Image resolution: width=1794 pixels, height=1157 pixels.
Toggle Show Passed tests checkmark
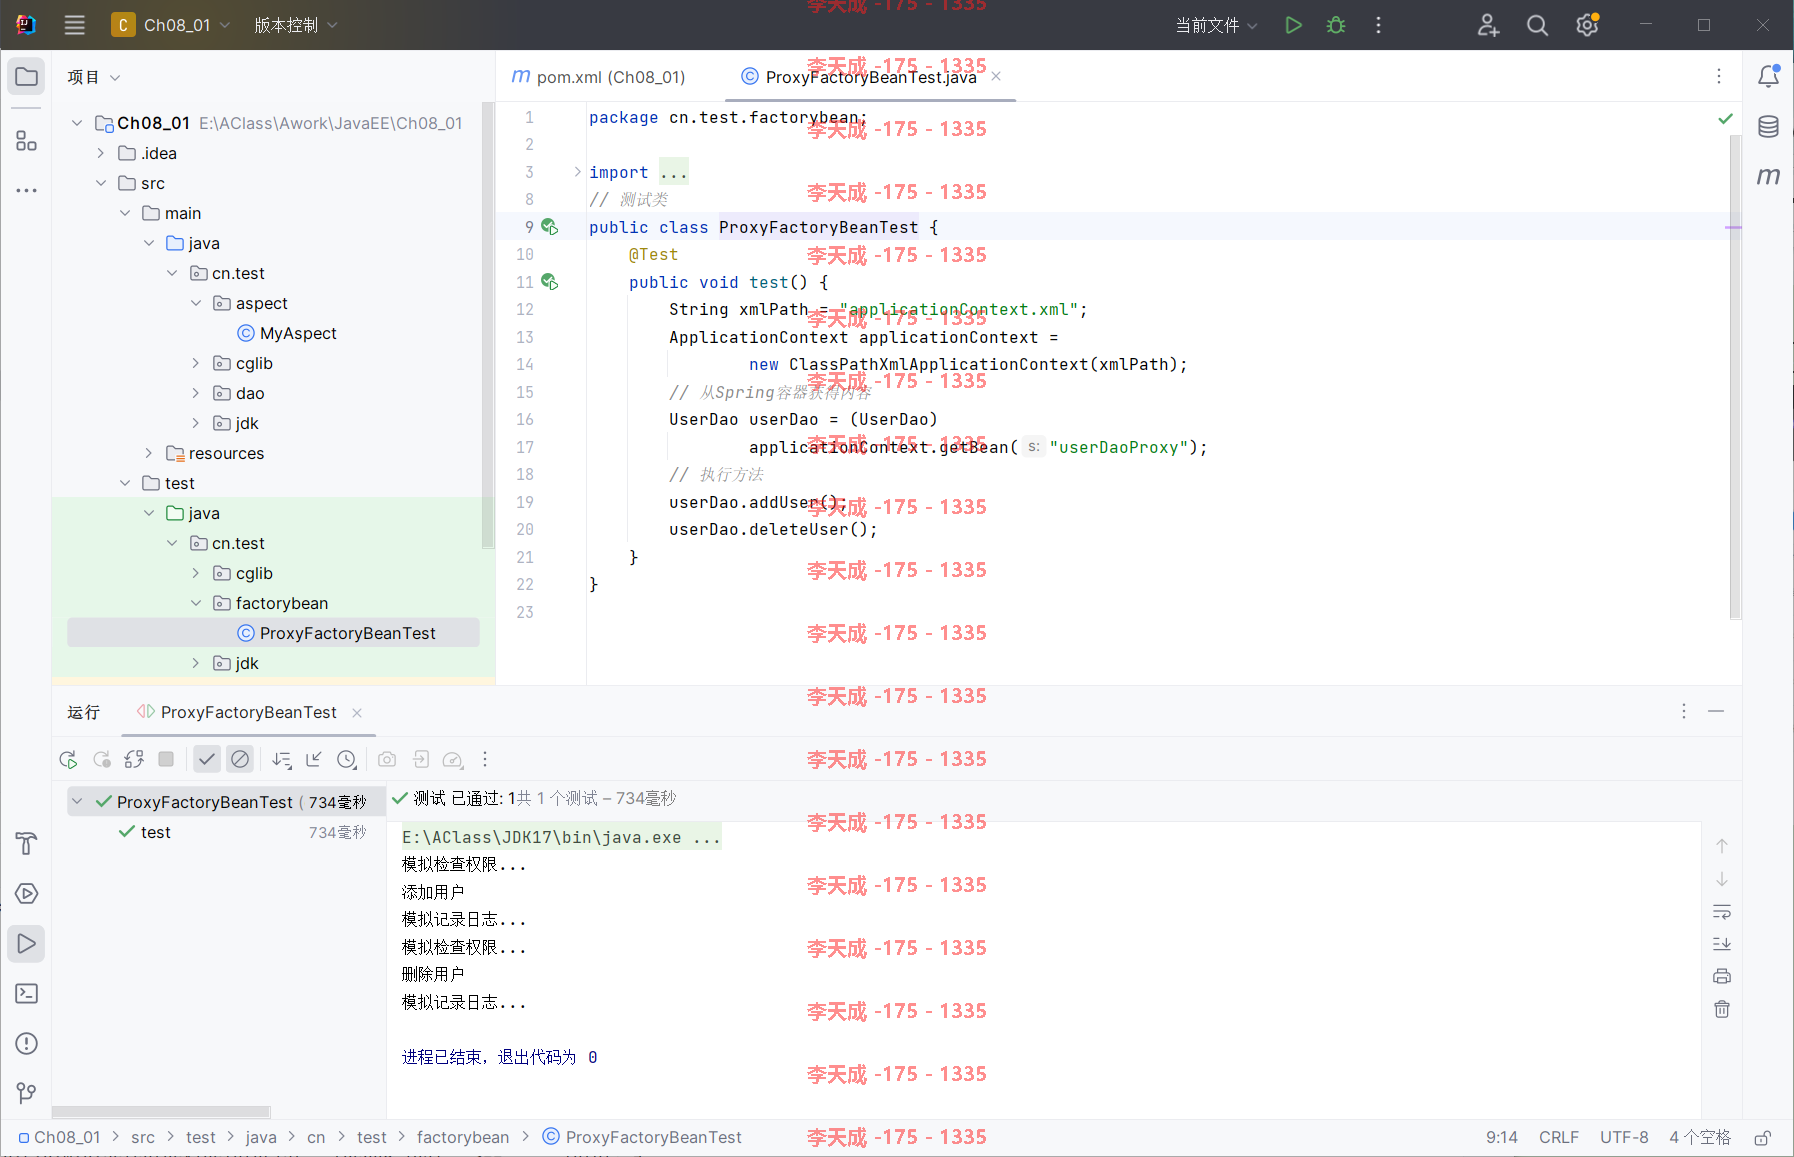206,760
